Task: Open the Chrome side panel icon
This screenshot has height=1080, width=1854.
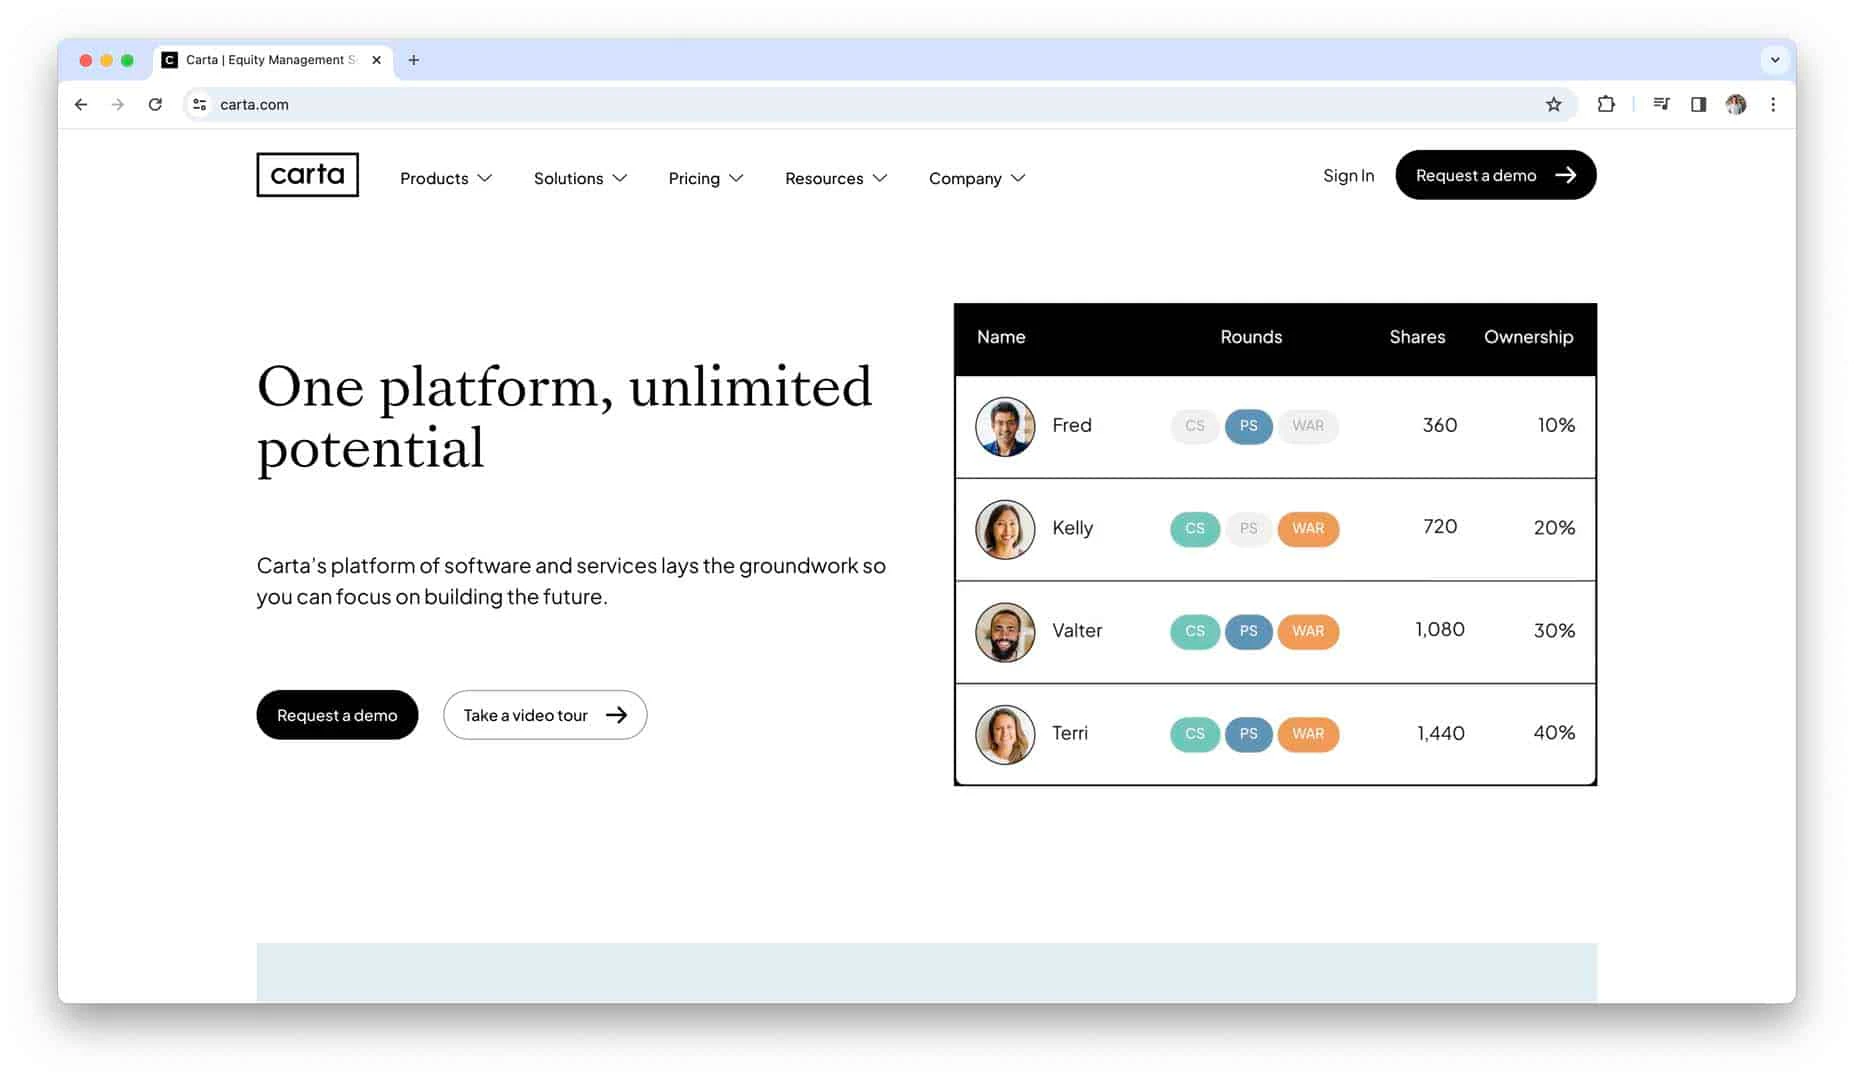Action: tap(1698, 104)
